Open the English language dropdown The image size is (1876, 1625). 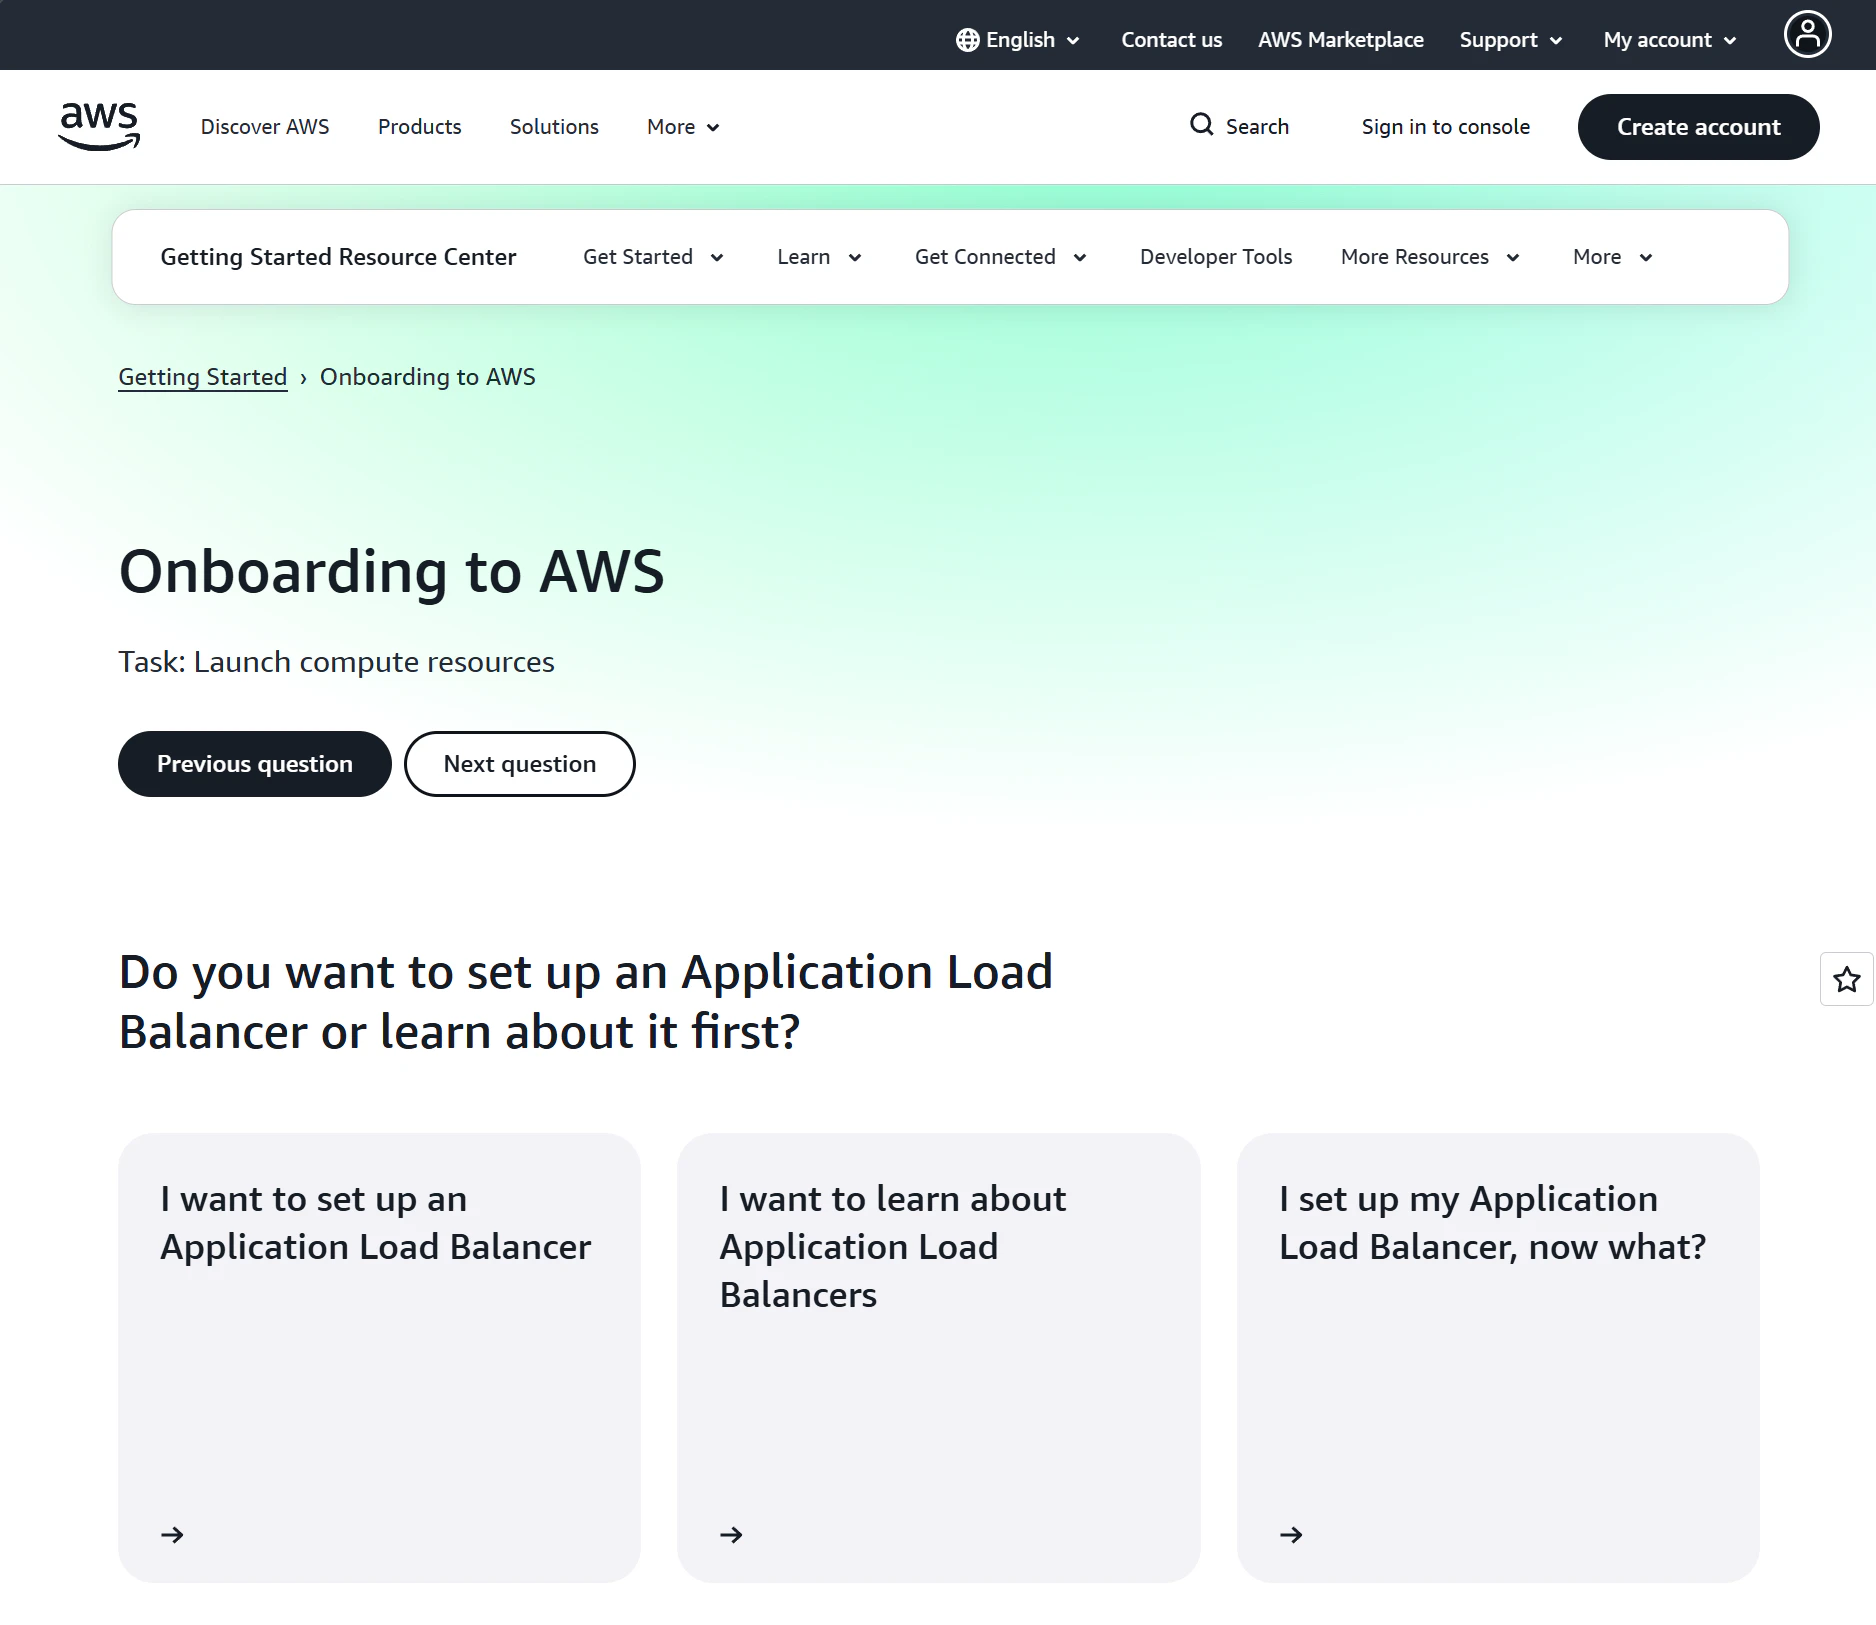tap(1019, 40)
